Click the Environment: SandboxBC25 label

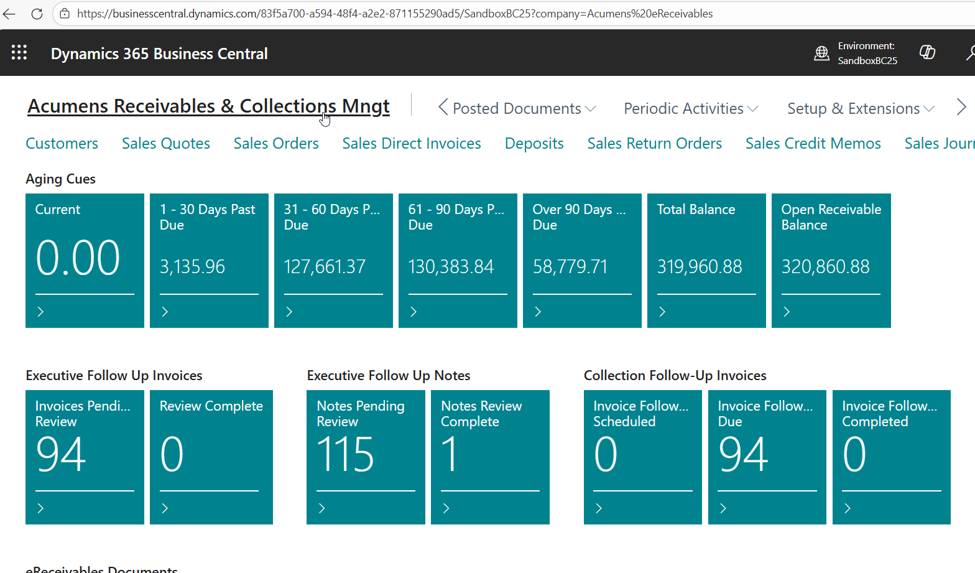[x=867, y=53]
